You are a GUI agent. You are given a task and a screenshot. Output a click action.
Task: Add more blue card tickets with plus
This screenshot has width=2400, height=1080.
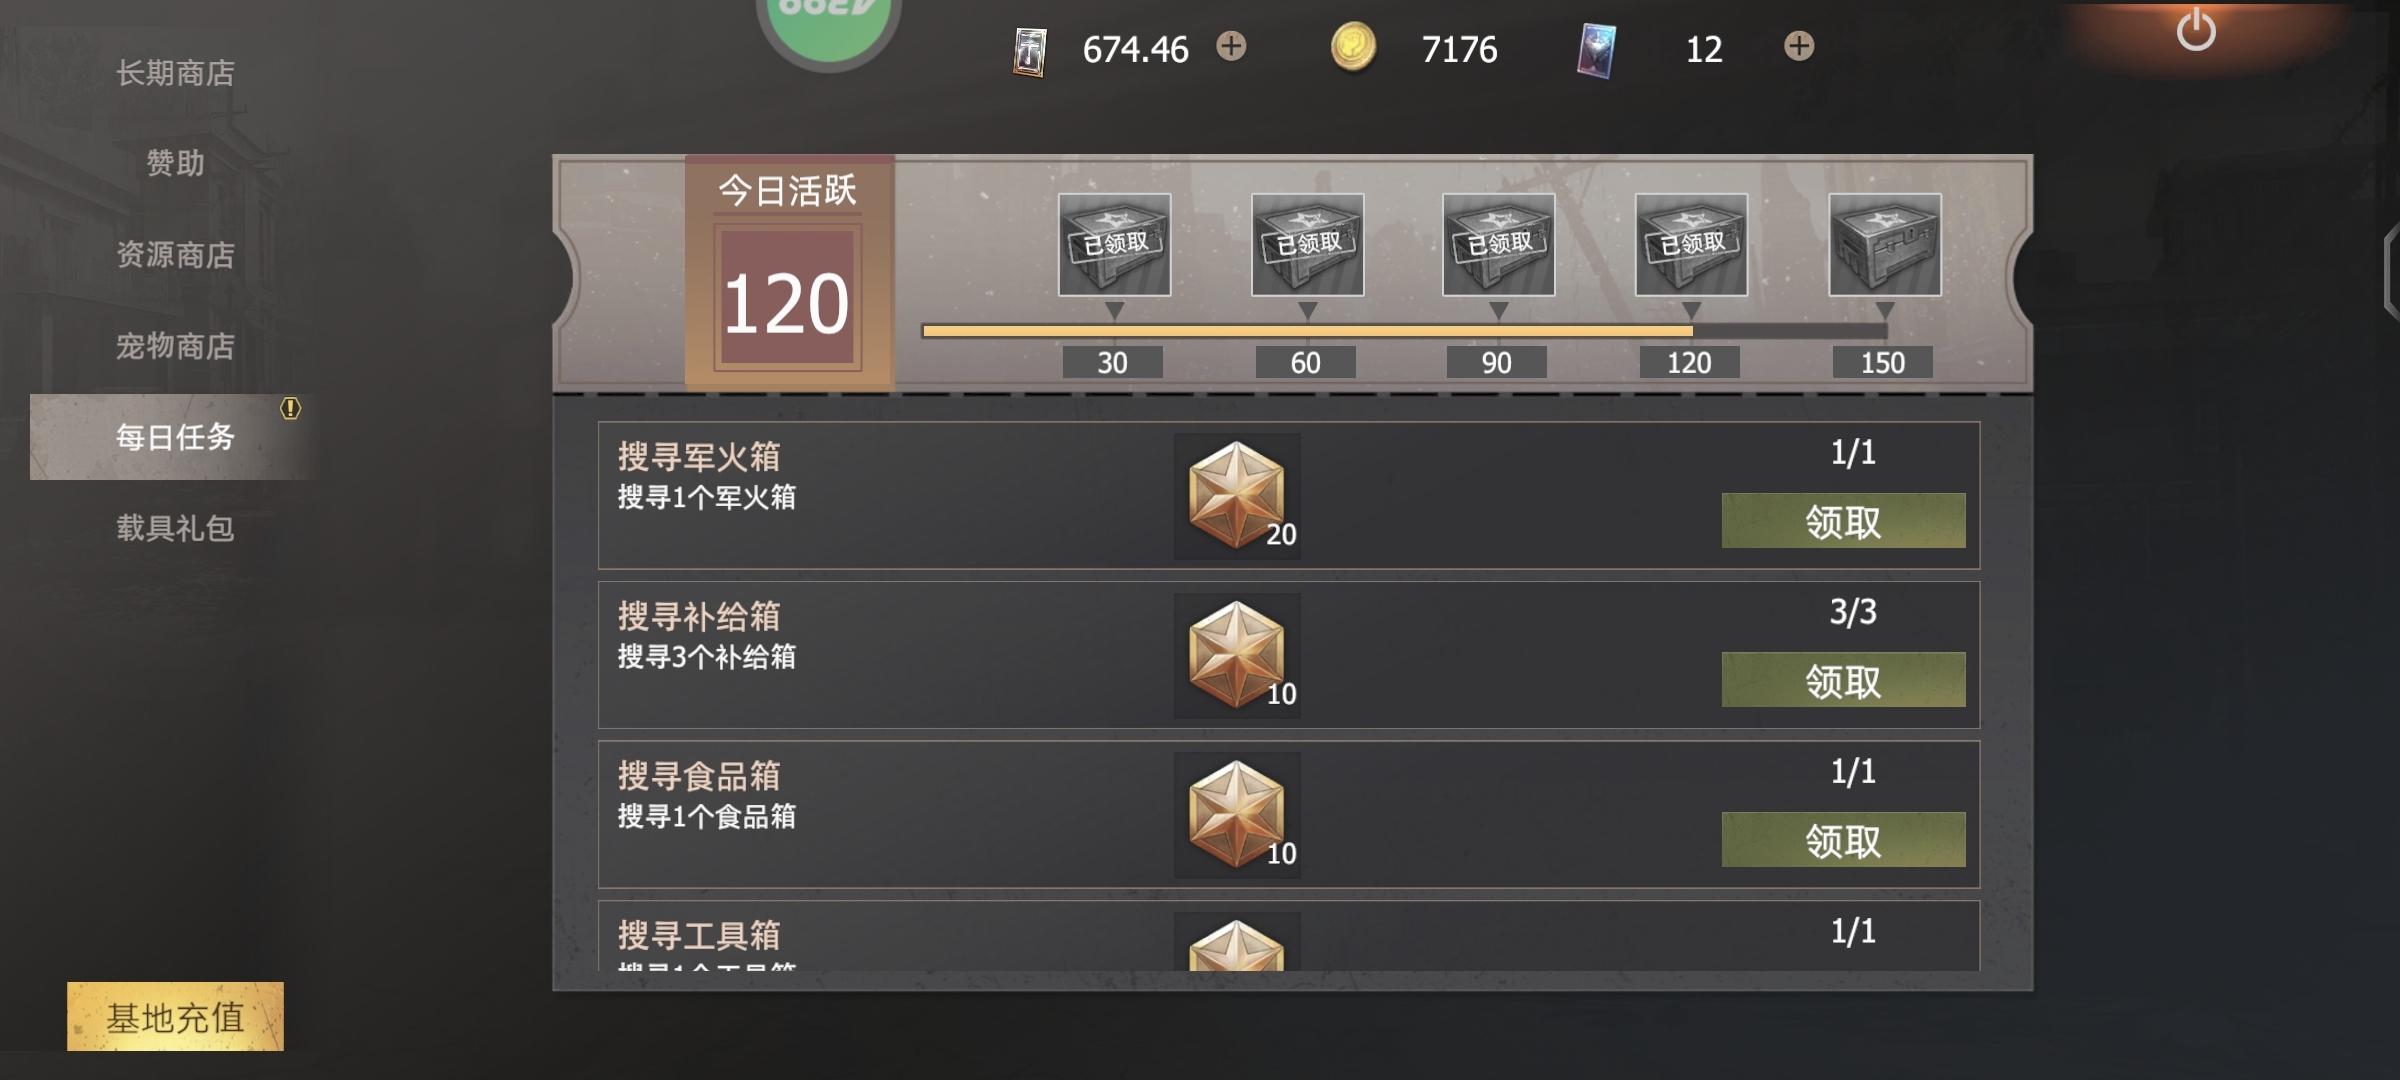[1799, 46]
